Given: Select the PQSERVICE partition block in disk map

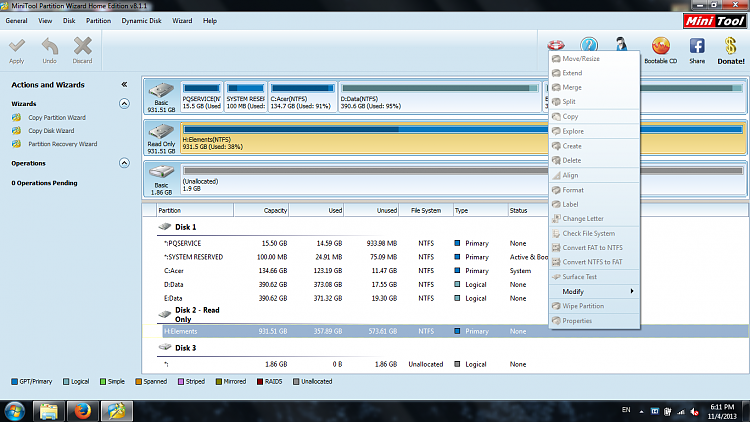Looking at the screenshot, I should pos(201,97).
